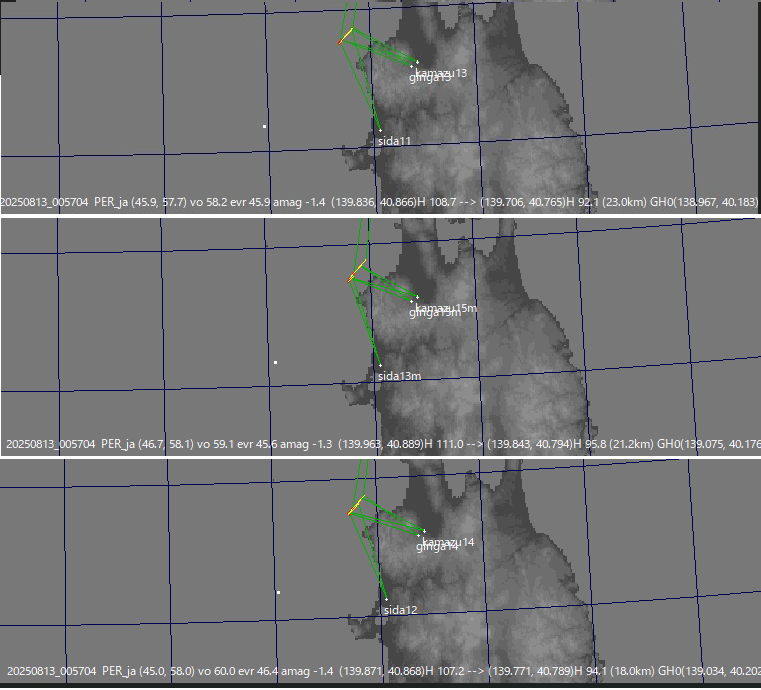
Task: Click the white sea marker left of sida13m
Action: click(276, 362)
